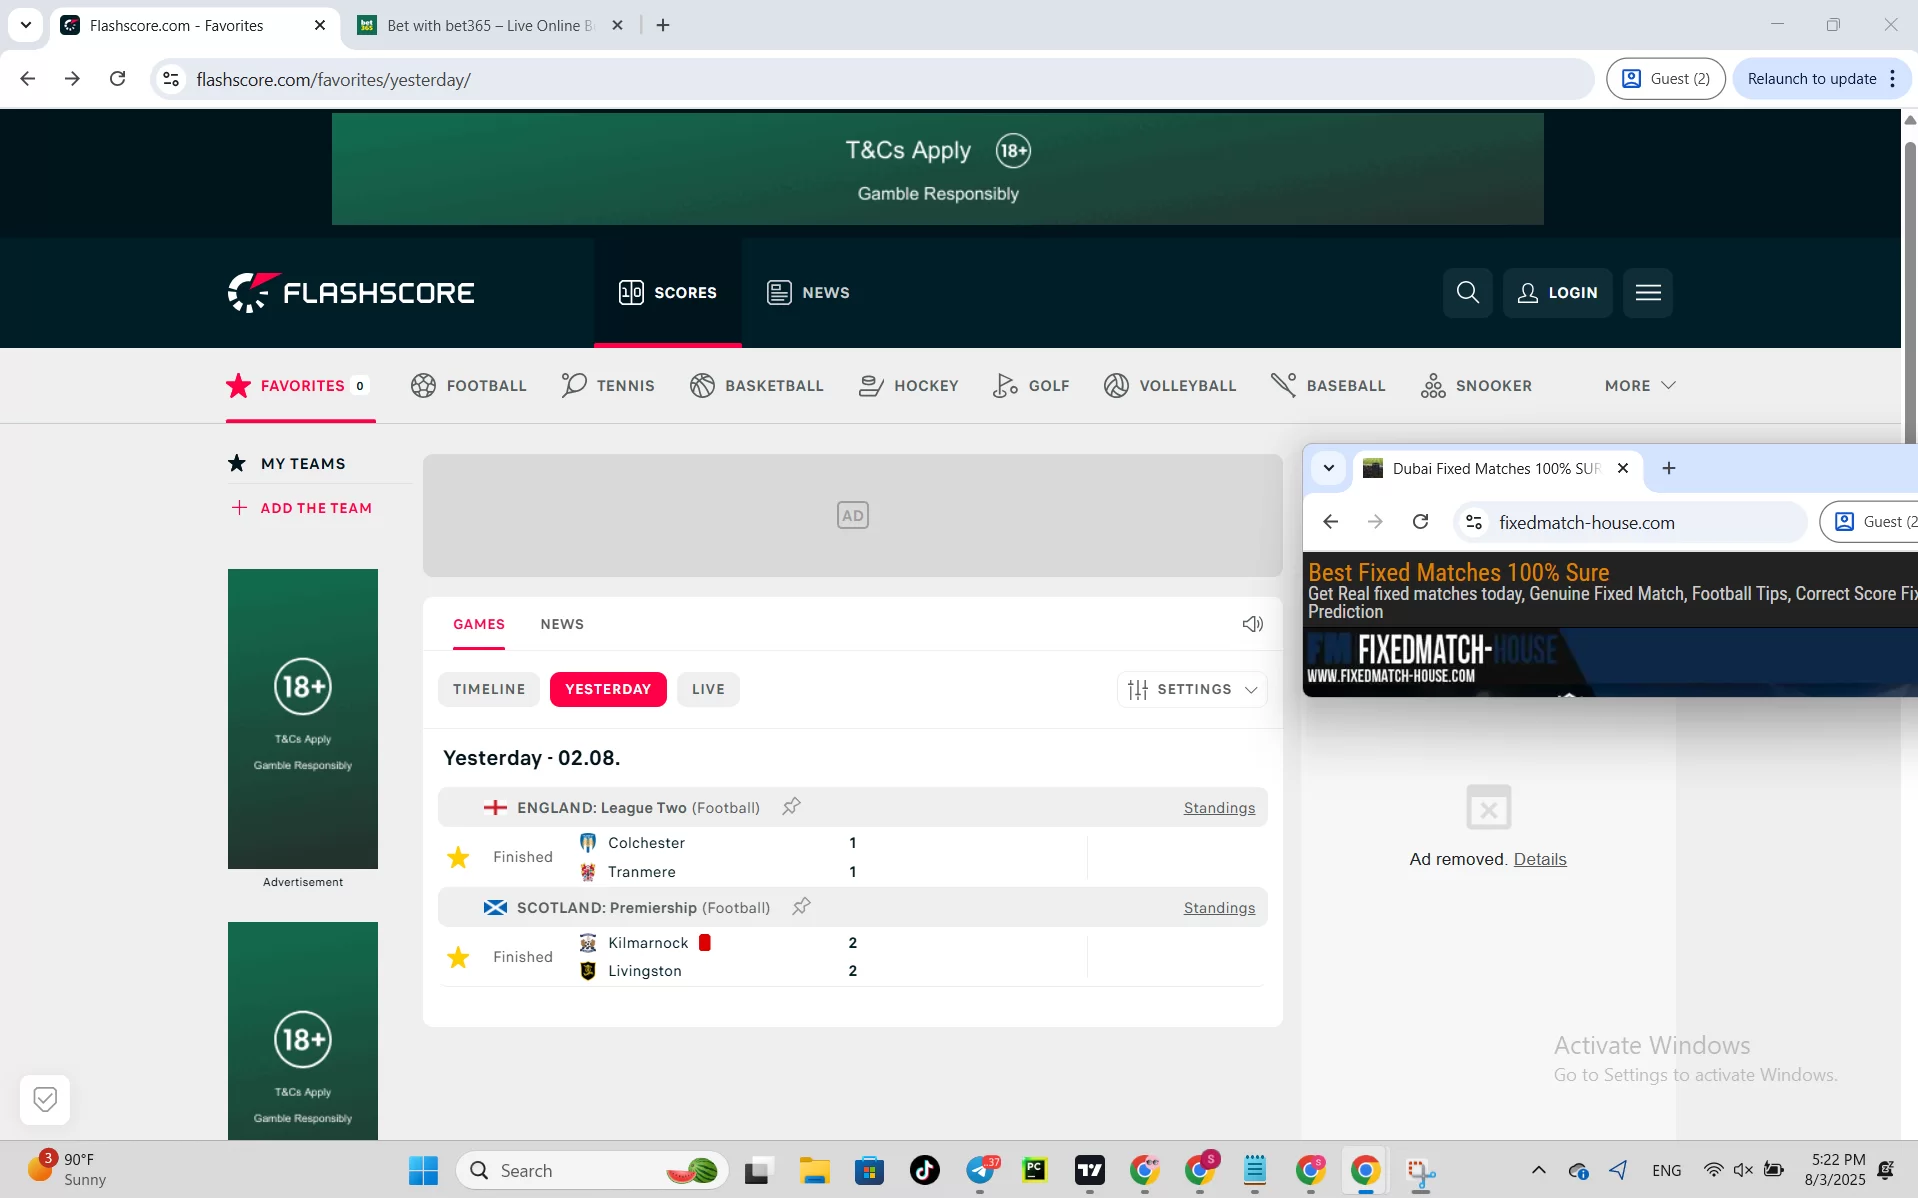Open TikTok from the taskbar
The image size is (1918, 1198).
(x=923, y=1170)
